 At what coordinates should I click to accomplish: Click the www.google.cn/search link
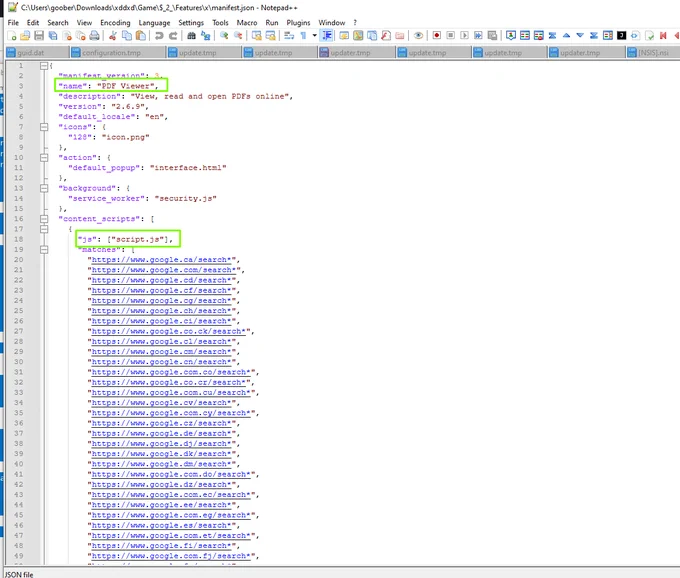[161, 362]
